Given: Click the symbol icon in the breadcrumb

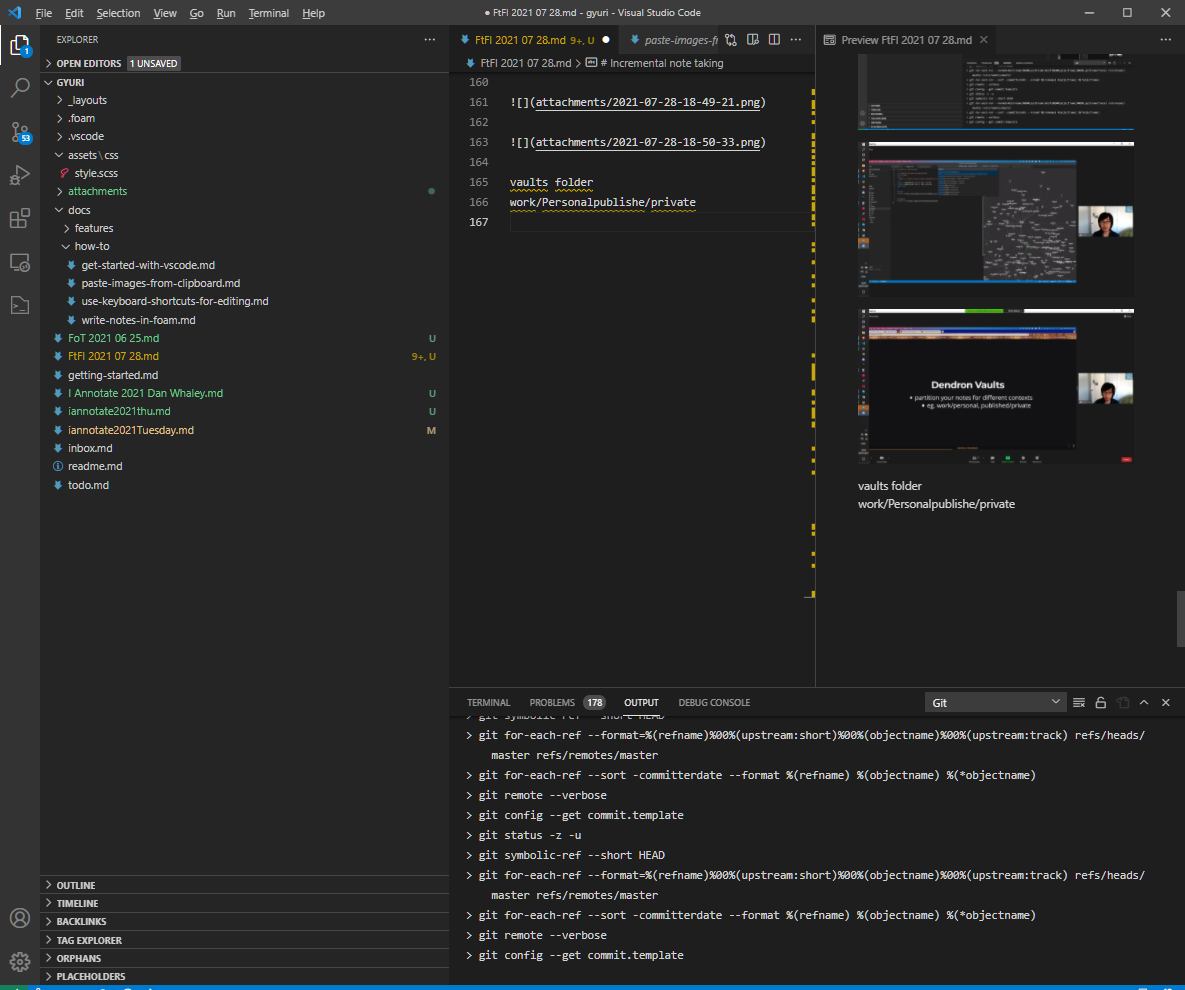Looking at the screenshot, I should [x=591, y=63].
